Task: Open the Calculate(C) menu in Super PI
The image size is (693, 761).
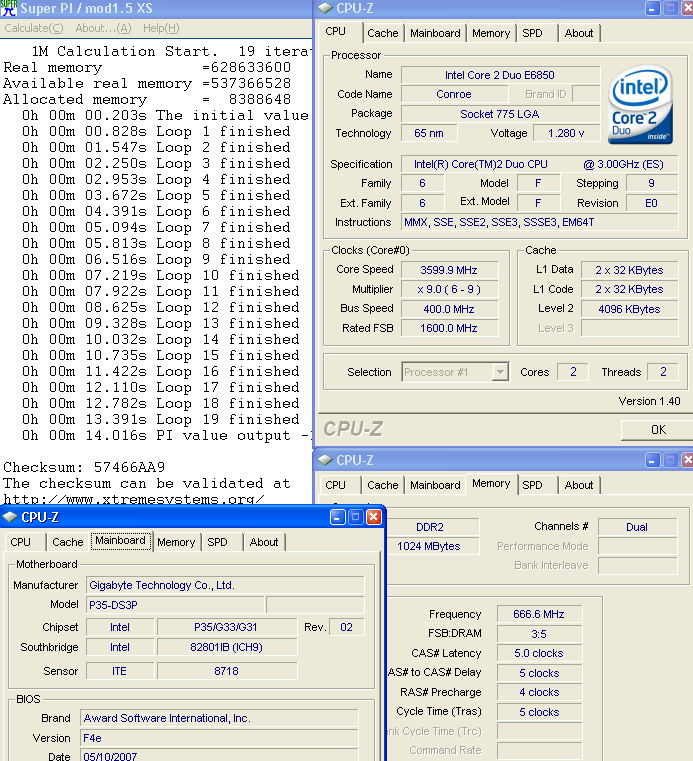Action: coord(33,28)
